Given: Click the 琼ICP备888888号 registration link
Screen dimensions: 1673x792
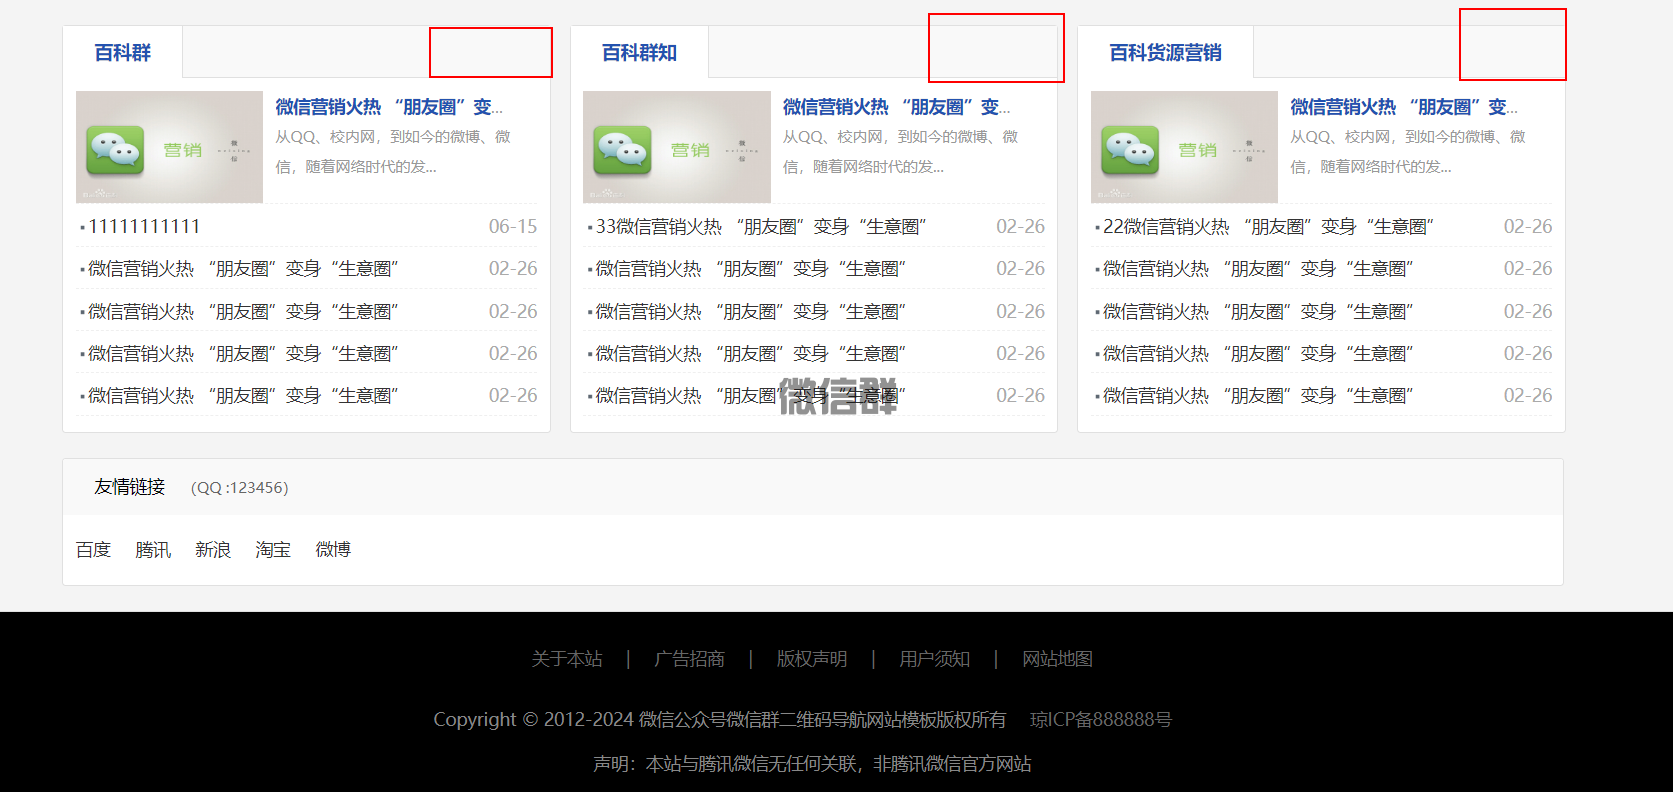Looking at the screenshot, I should point(1101,720).
